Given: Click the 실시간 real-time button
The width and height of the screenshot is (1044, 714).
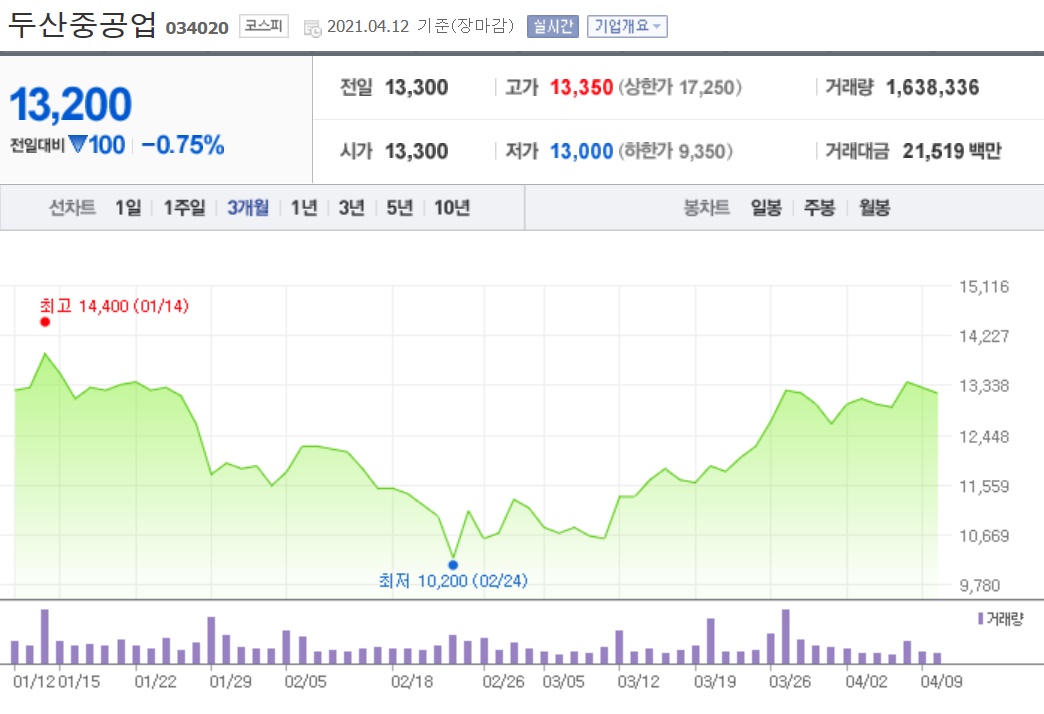Looking at the screenshot, I should (x=553, y=27).
